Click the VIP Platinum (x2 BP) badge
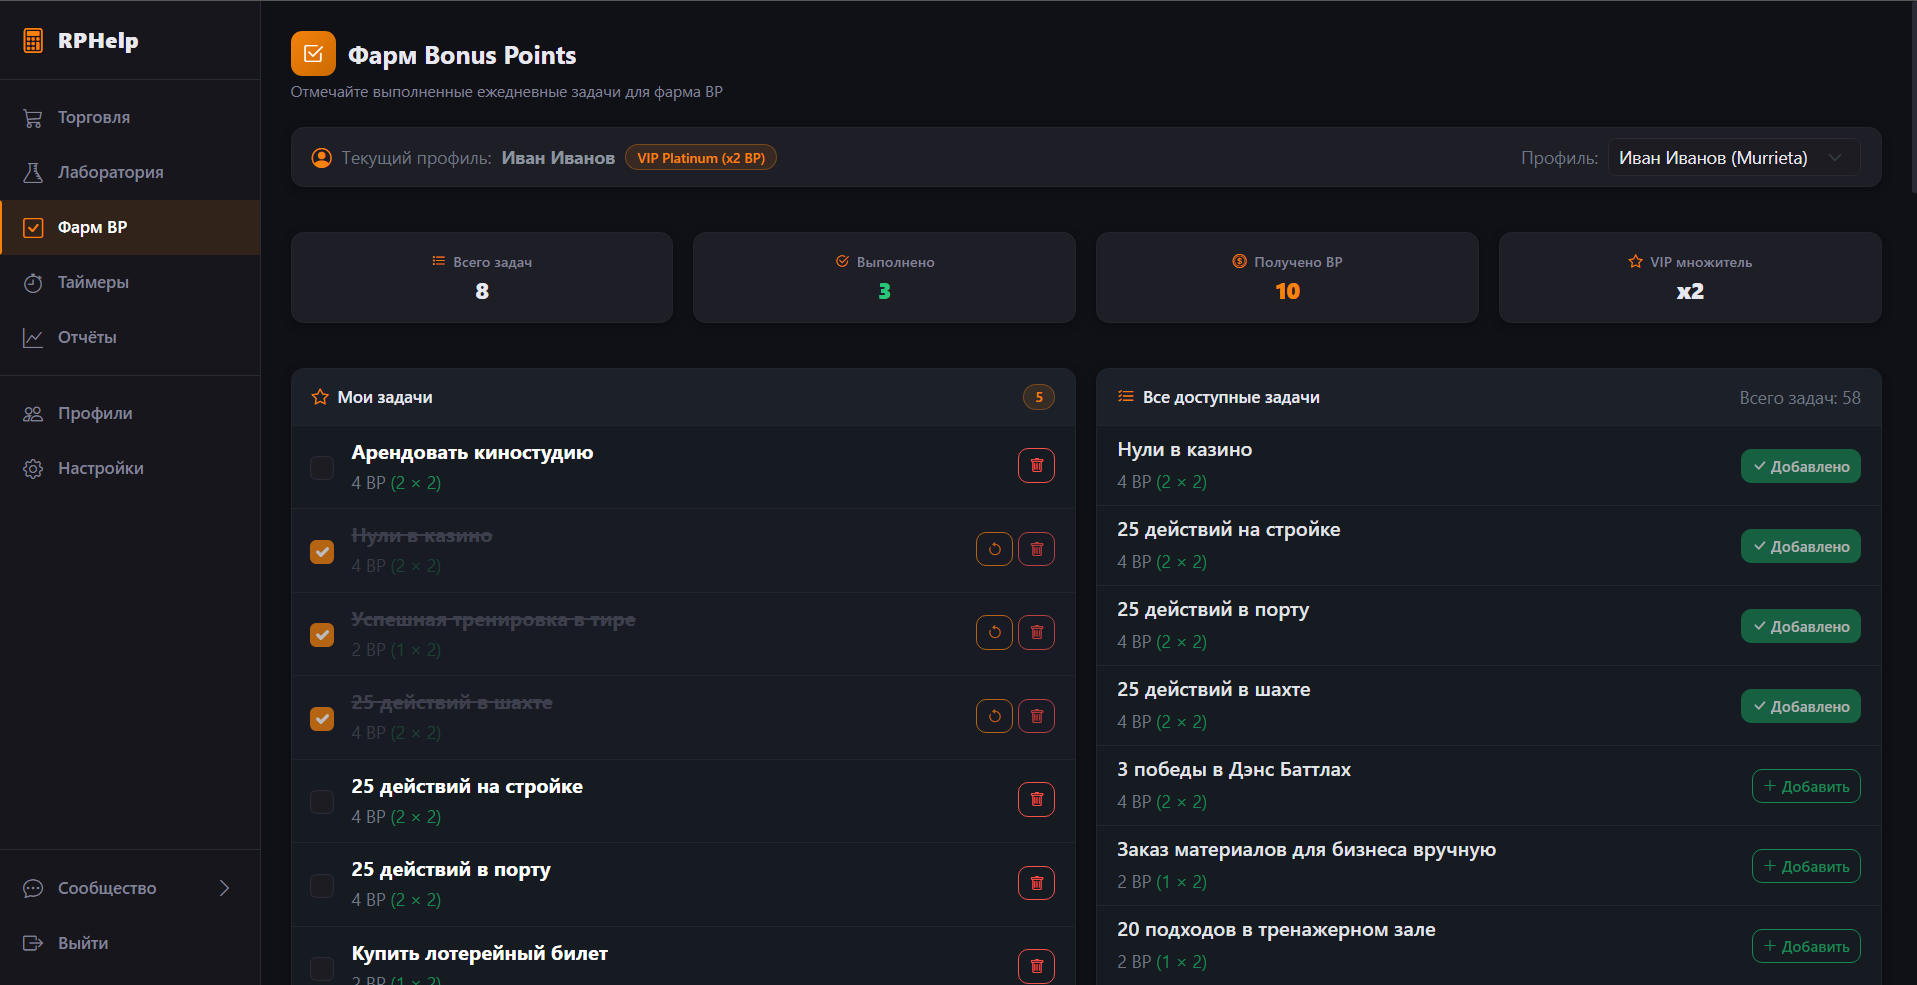 [x=701, y=158]
